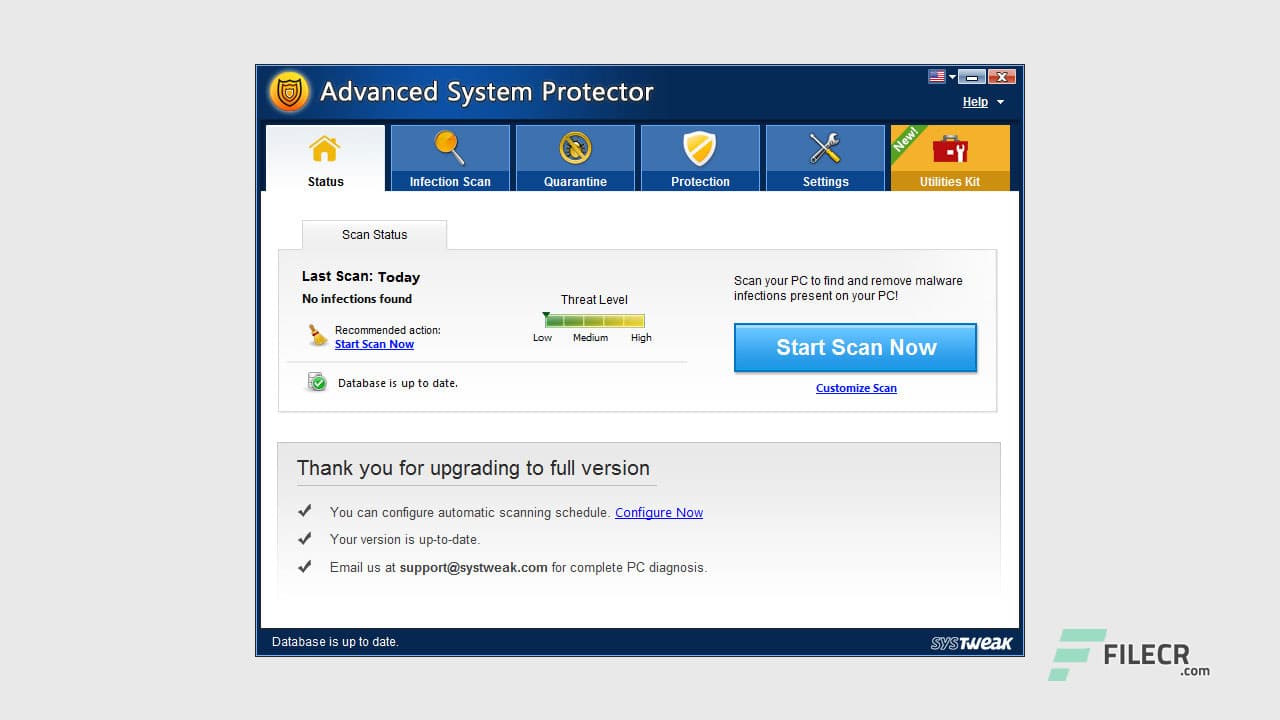Image resolution: width=1280 pixels, height=720 pixels.
Task: Open the Quarantine section
Action: coord(575,157)
